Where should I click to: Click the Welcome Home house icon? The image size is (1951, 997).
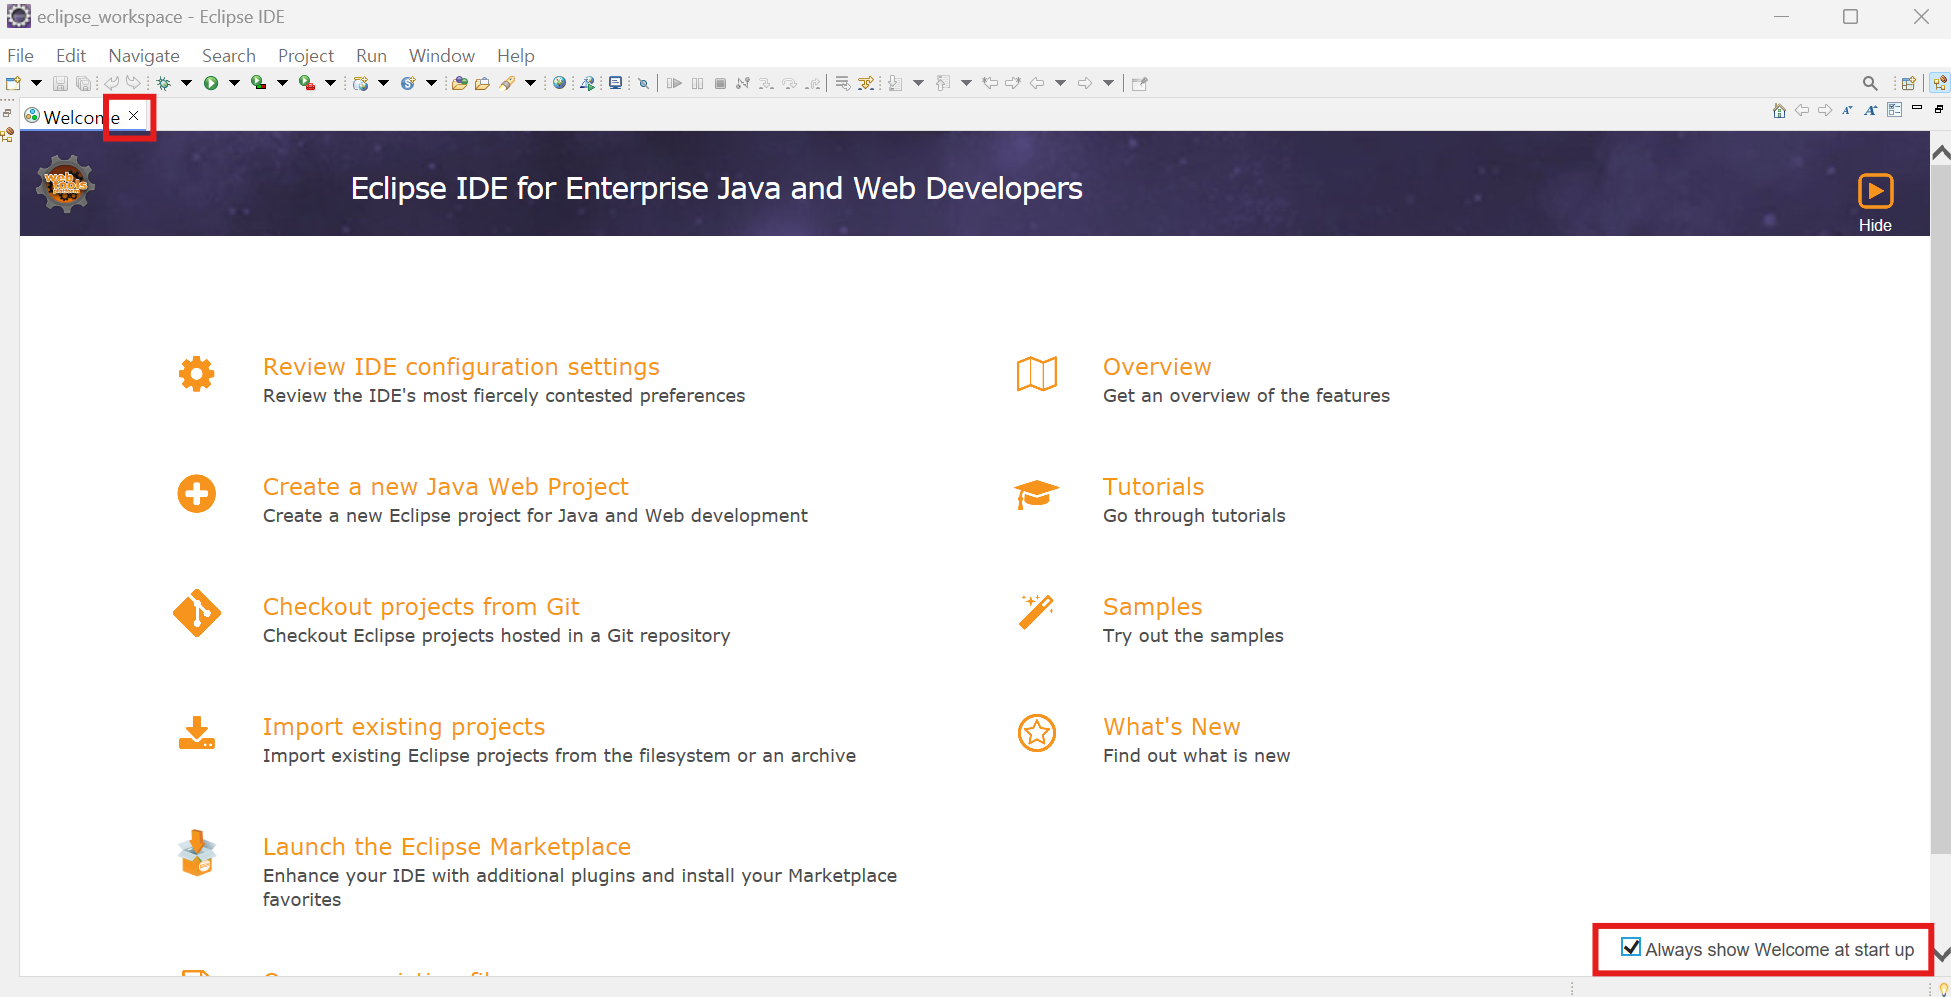coord(1779,110)
